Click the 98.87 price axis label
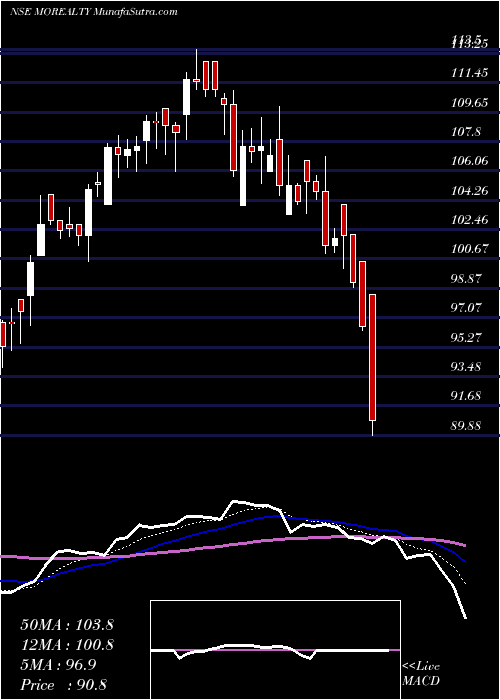This screenshot has width=500, height=700. click(466, 279)
